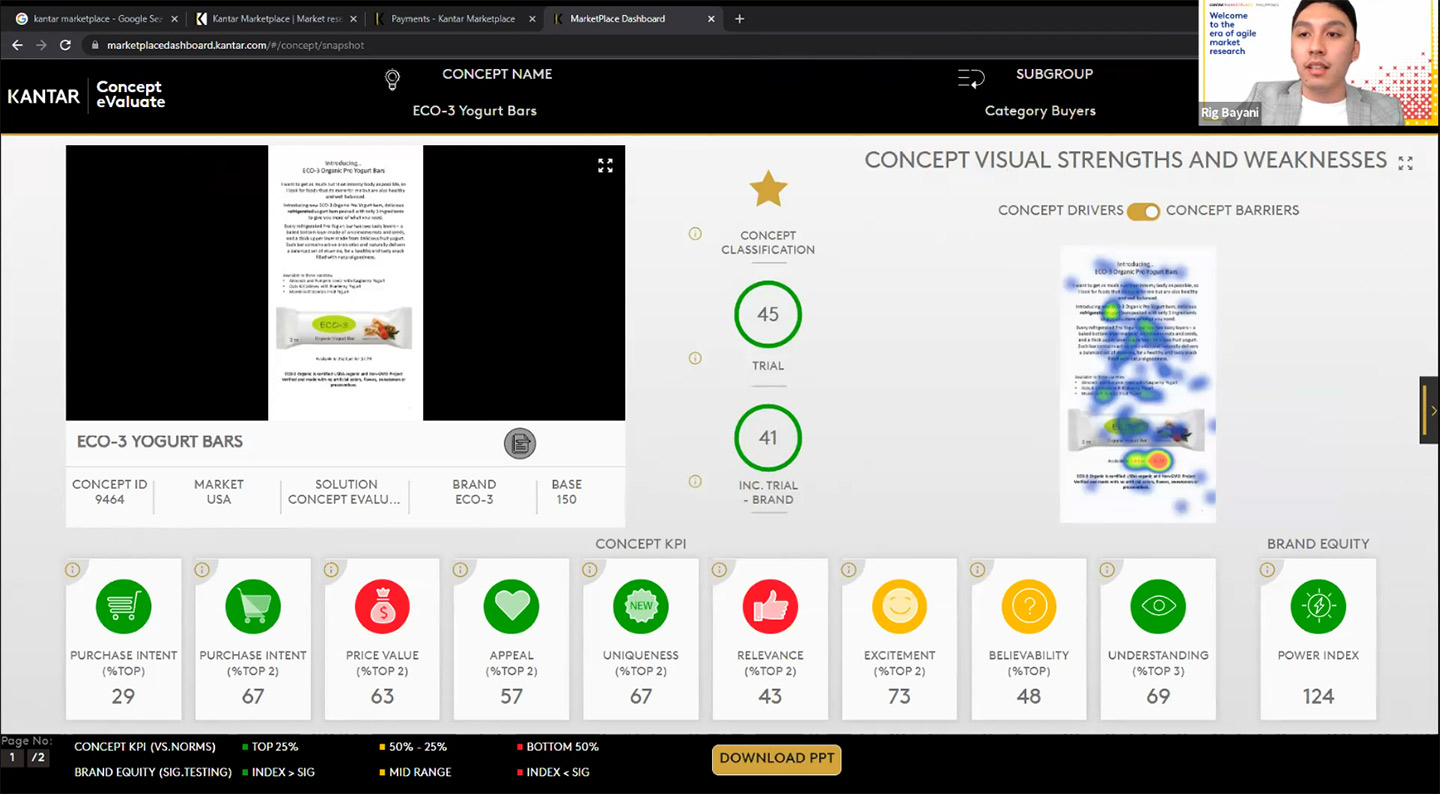Open the Subgroup selector icon
This screenshot has width=1440, height=794.
[x=970, y=79]
